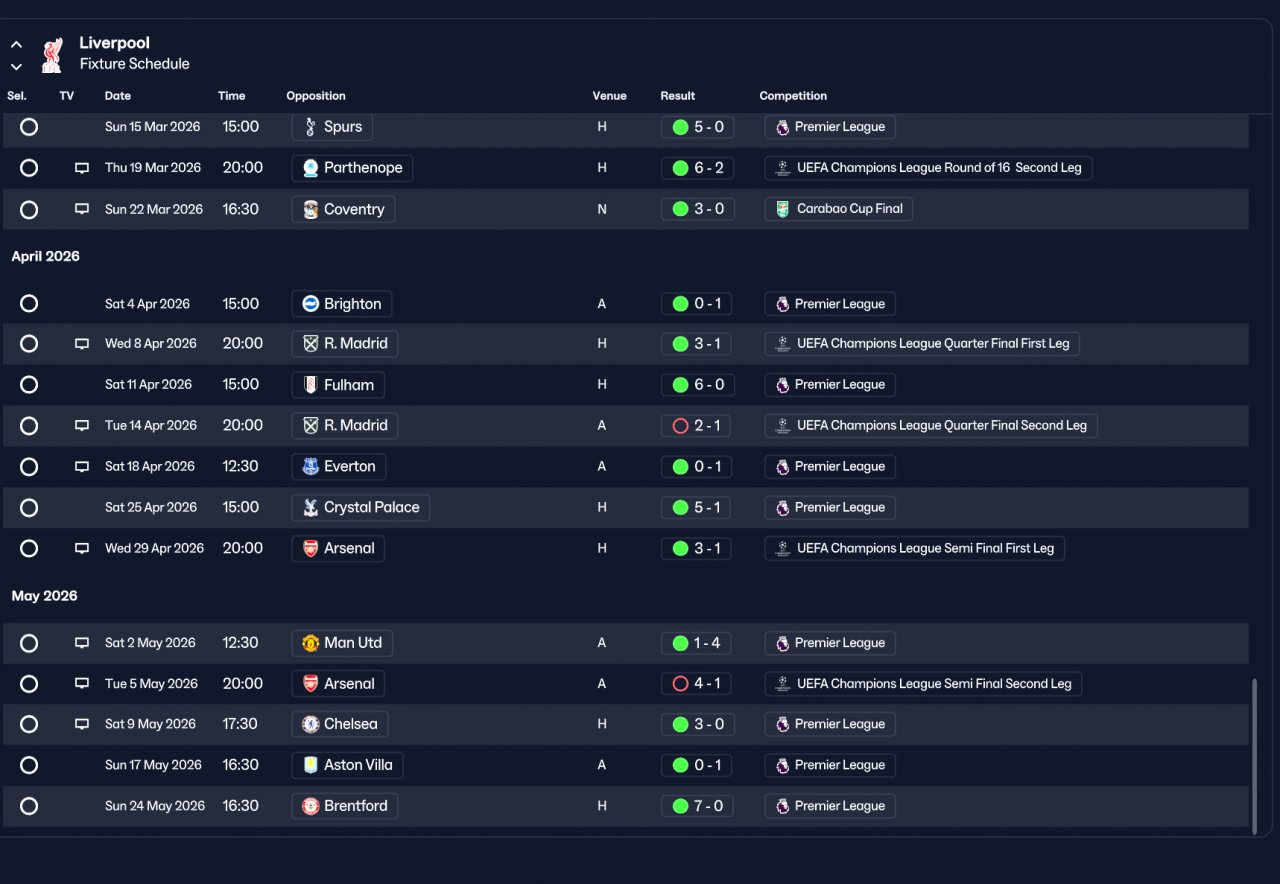Screen dimensions: 1280x884
Task: Click the Brentford club badge
Action: pyautogui.click(x=310, y=806)
